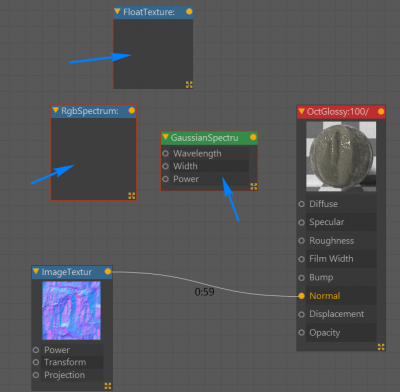The height and width of the screenshot is (392, 400).
Task: Select the Roughness parameter row
Action: (x=337, y=241)
